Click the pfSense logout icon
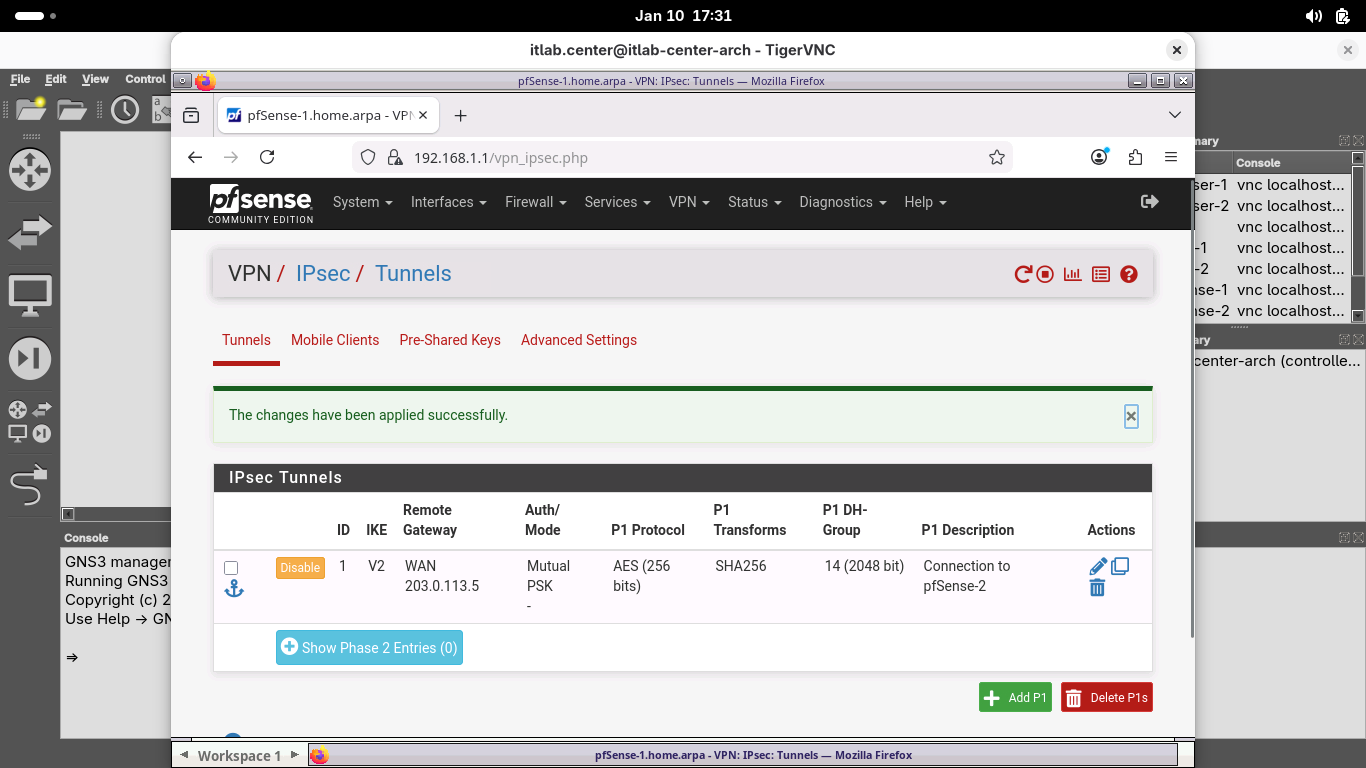 coord(1149,202)
